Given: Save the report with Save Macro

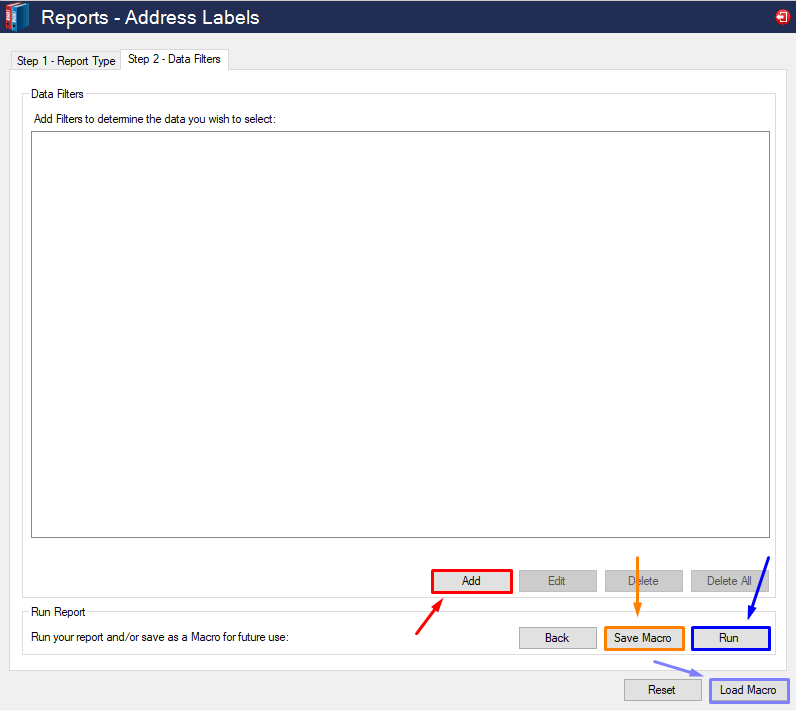Looking at the screenshot, I should pyautogui.click(x=643, y=638).
